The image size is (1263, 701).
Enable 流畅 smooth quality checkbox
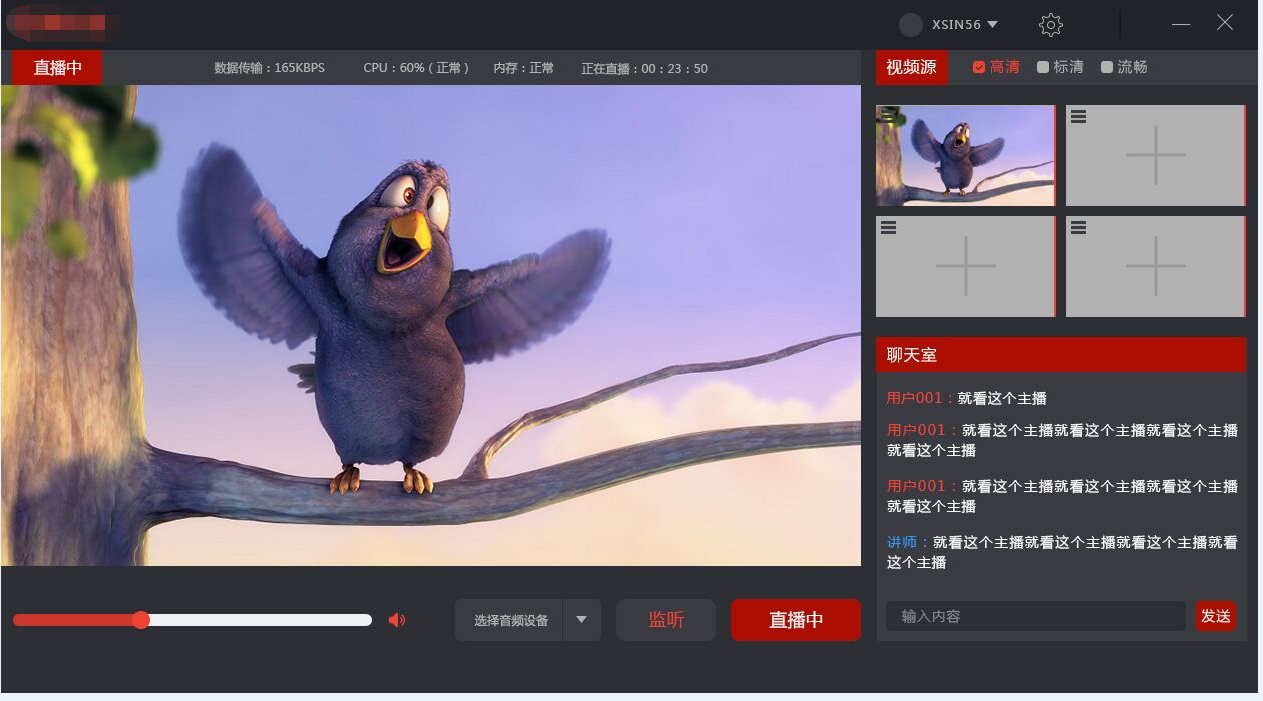(1107, 67)
